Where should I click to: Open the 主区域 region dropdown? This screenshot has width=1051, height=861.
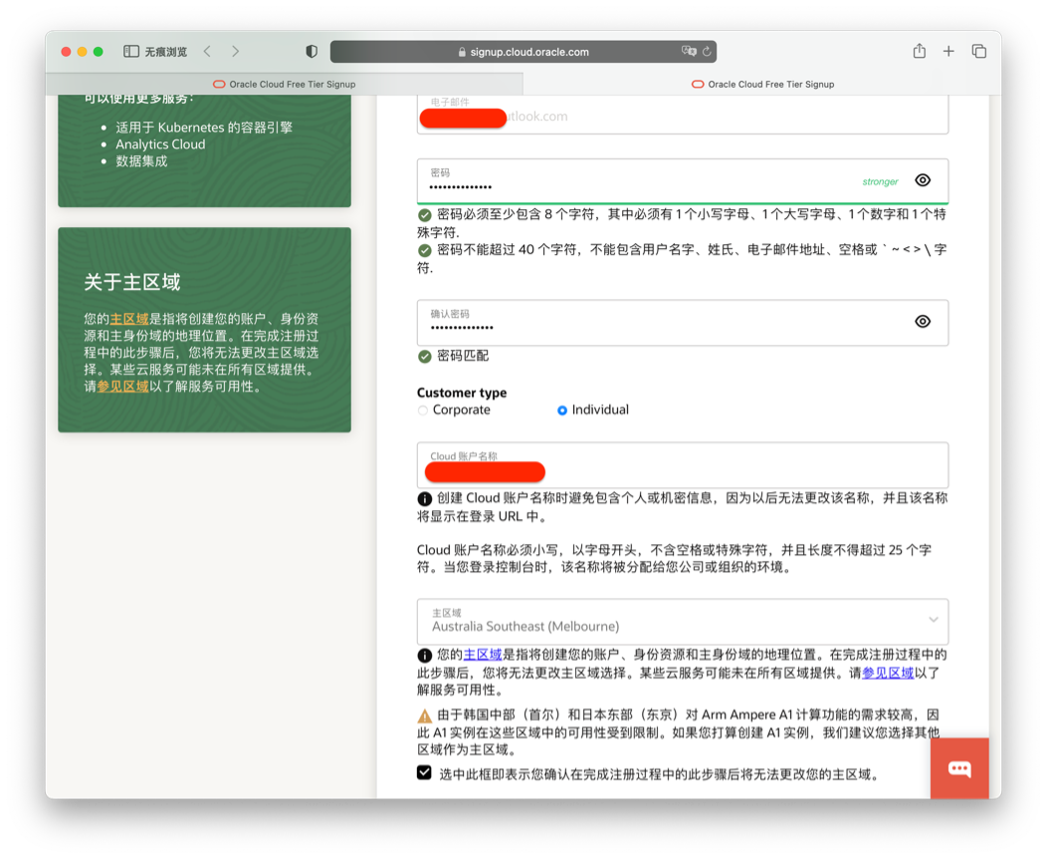[x=682, y=621]
